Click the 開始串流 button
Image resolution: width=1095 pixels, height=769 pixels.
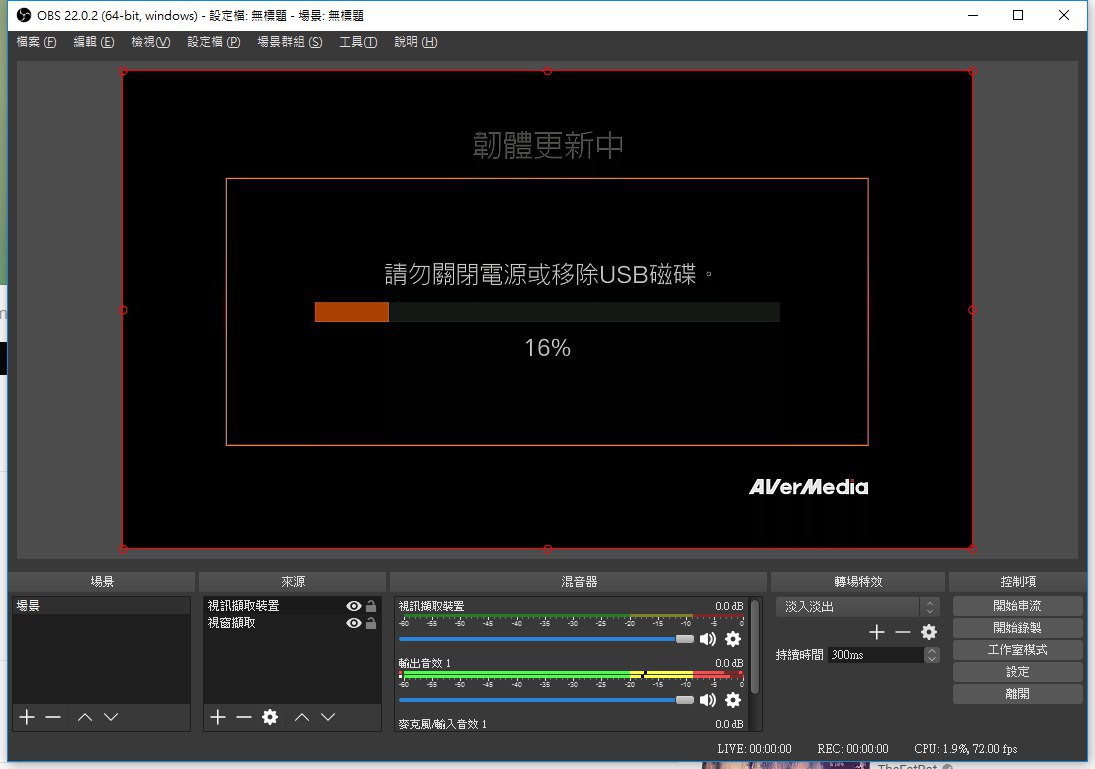point(1017,606)
